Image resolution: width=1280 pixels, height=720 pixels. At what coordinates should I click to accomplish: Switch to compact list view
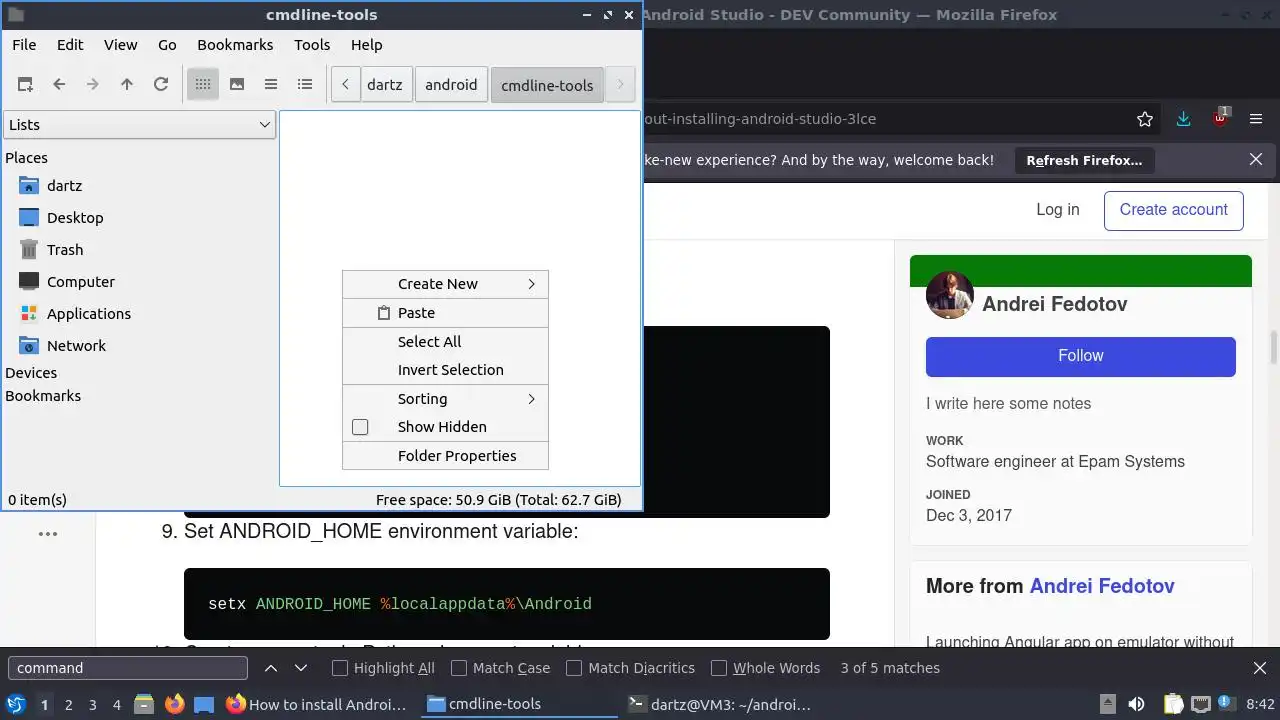[x=271, y=85]
